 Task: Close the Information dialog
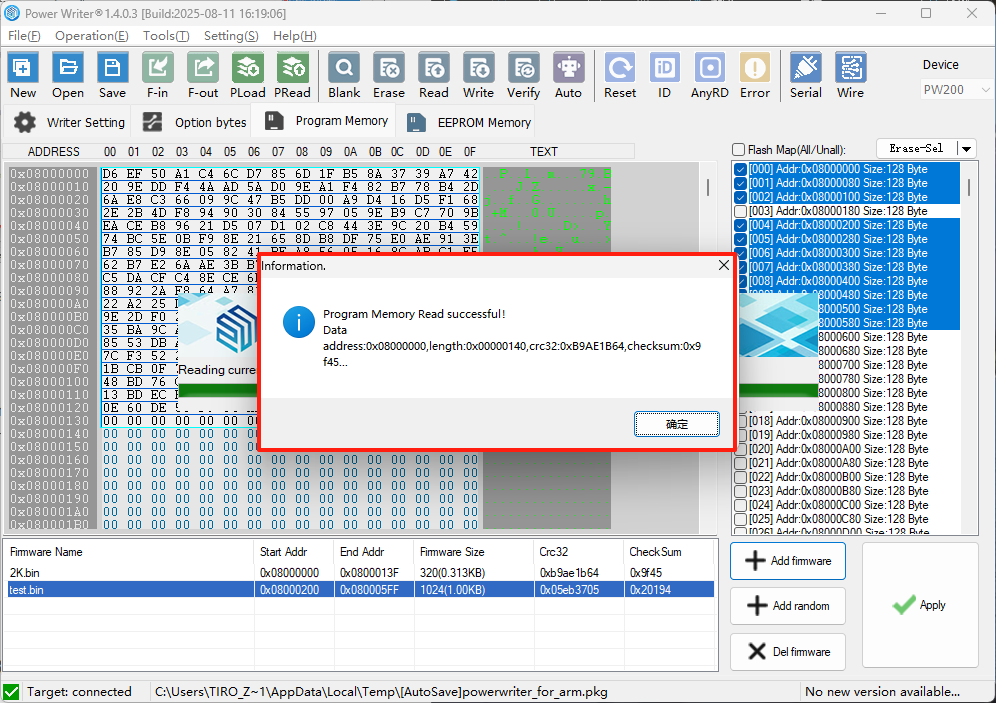[723, 265]
